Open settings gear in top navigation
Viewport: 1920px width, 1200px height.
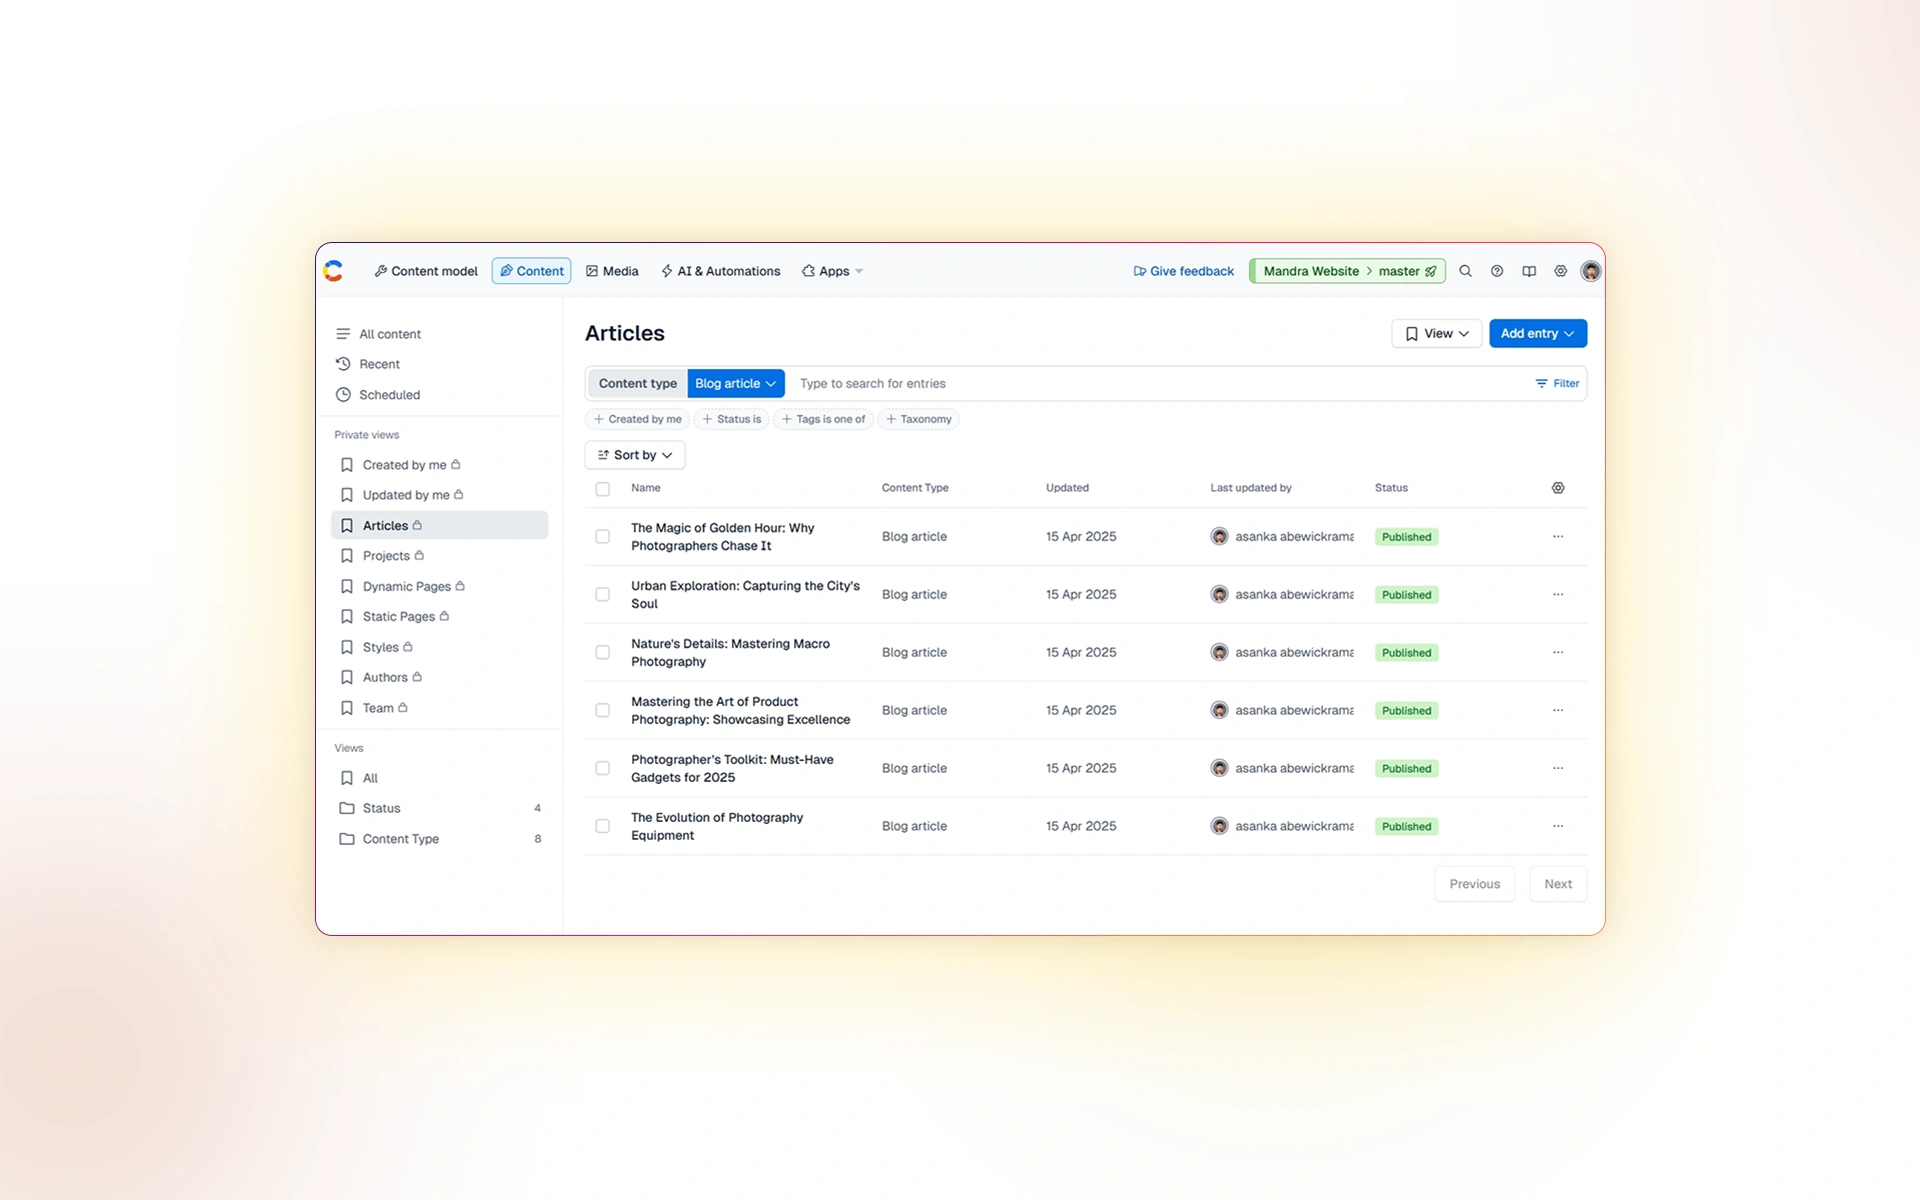point(1560,271)
